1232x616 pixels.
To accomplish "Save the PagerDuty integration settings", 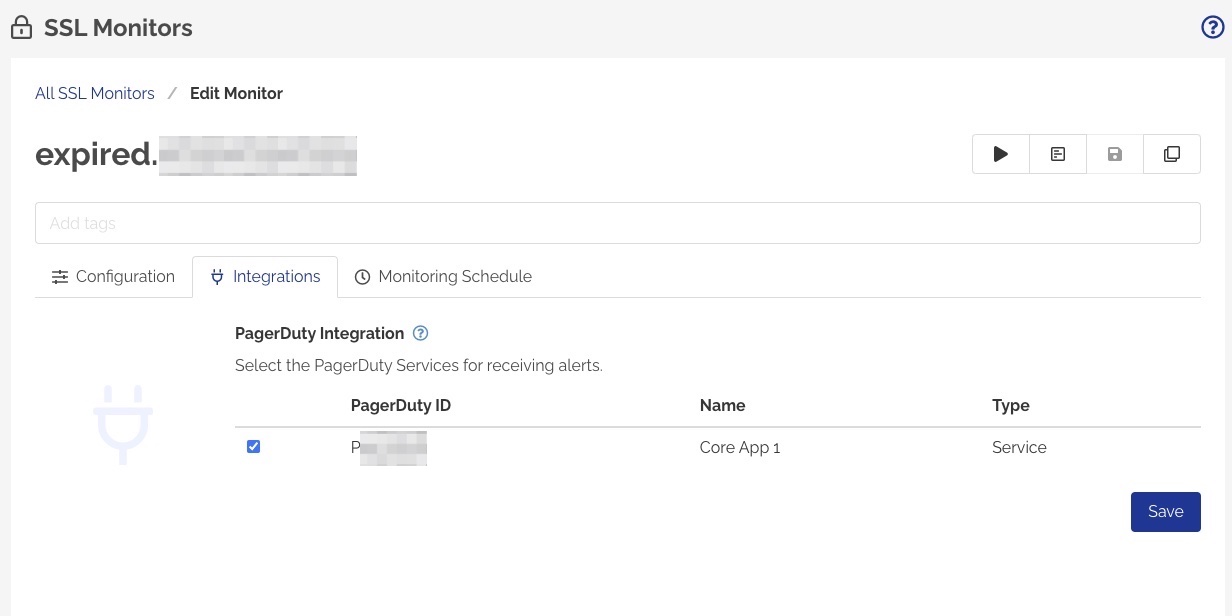I will [x=1165, y=511].
